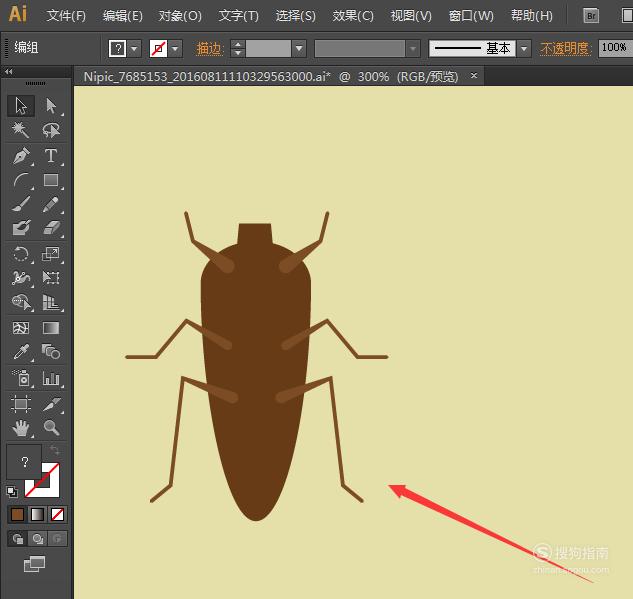Screen dimensions: 633x599
Task: Open the 效果(C) menu
Action: coord(353,16)
